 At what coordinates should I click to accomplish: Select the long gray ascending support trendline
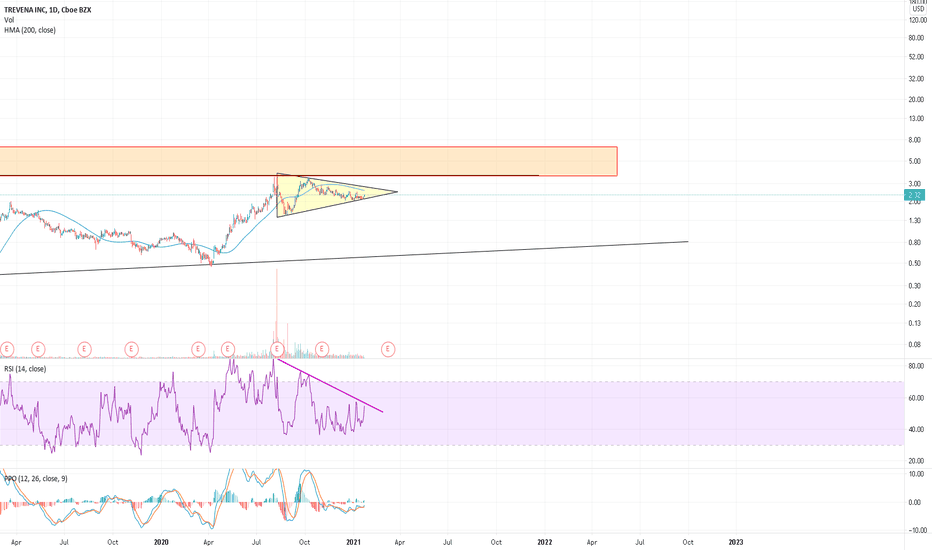point(344,258)
